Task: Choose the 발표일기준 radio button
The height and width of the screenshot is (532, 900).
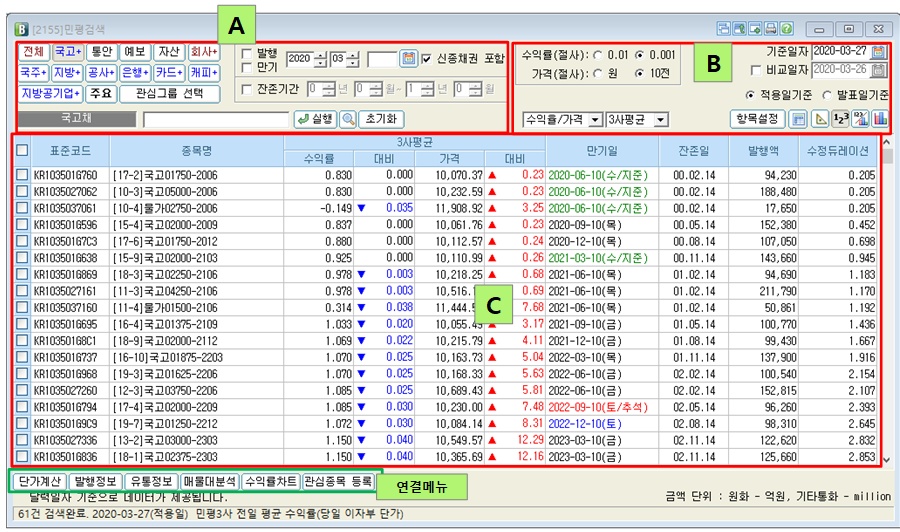Action: coord(827,95)
